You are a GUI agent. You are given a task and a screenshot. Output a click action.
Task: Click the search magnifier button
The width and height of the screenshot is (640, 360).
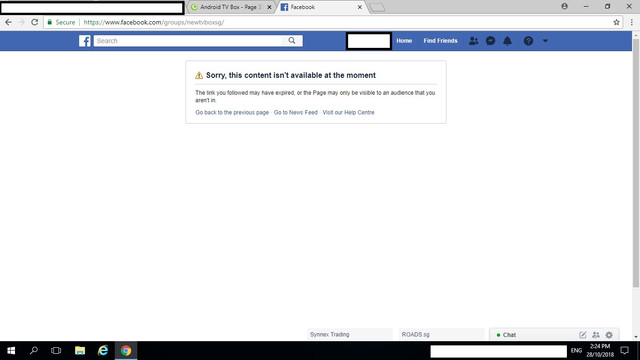pyautogui.click(x=292, y=40)
